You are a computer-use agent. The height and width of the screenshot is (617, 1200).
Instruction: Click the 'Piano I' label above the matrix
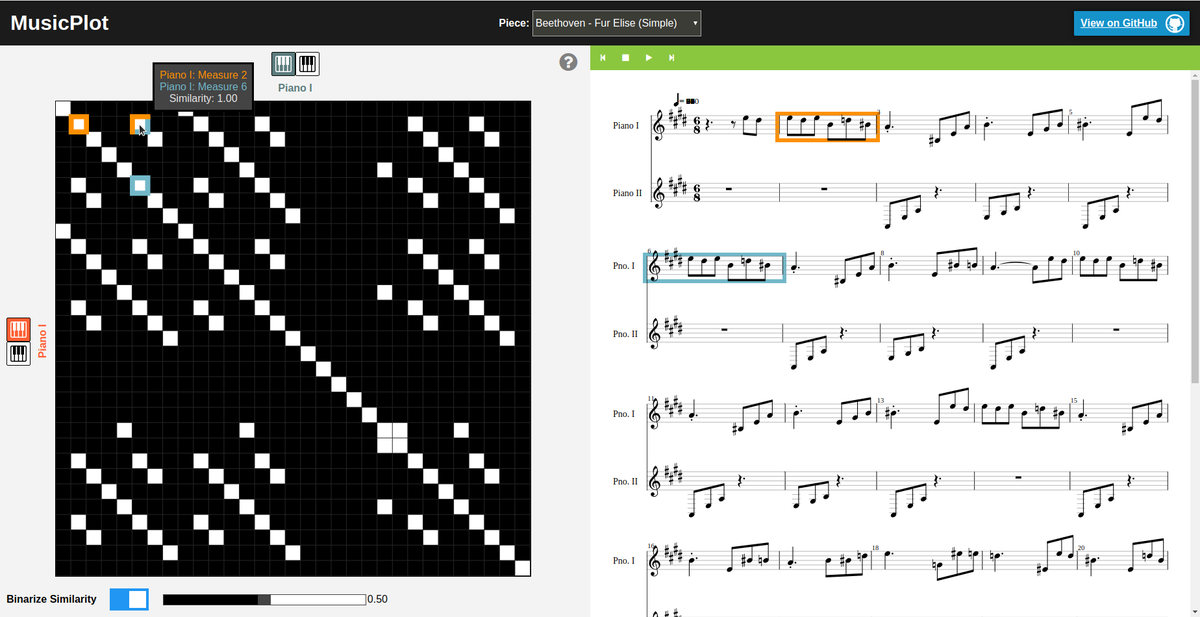pos(295,88)
